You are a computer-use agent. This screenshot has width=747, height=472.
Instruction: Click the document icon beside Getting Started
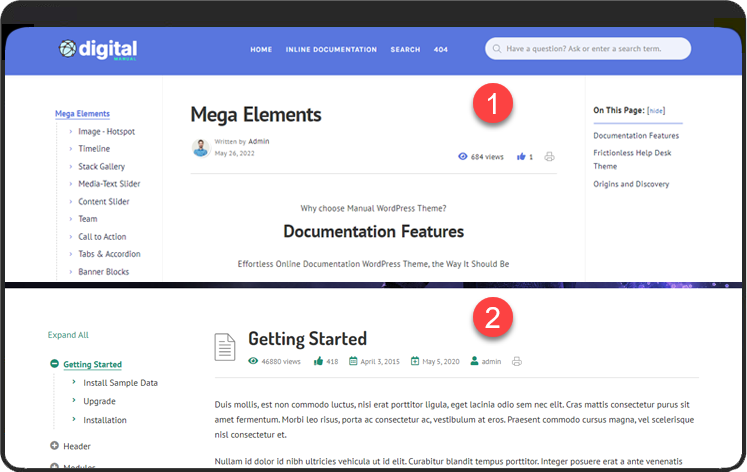pyautogui.click(x=226, y=347)
